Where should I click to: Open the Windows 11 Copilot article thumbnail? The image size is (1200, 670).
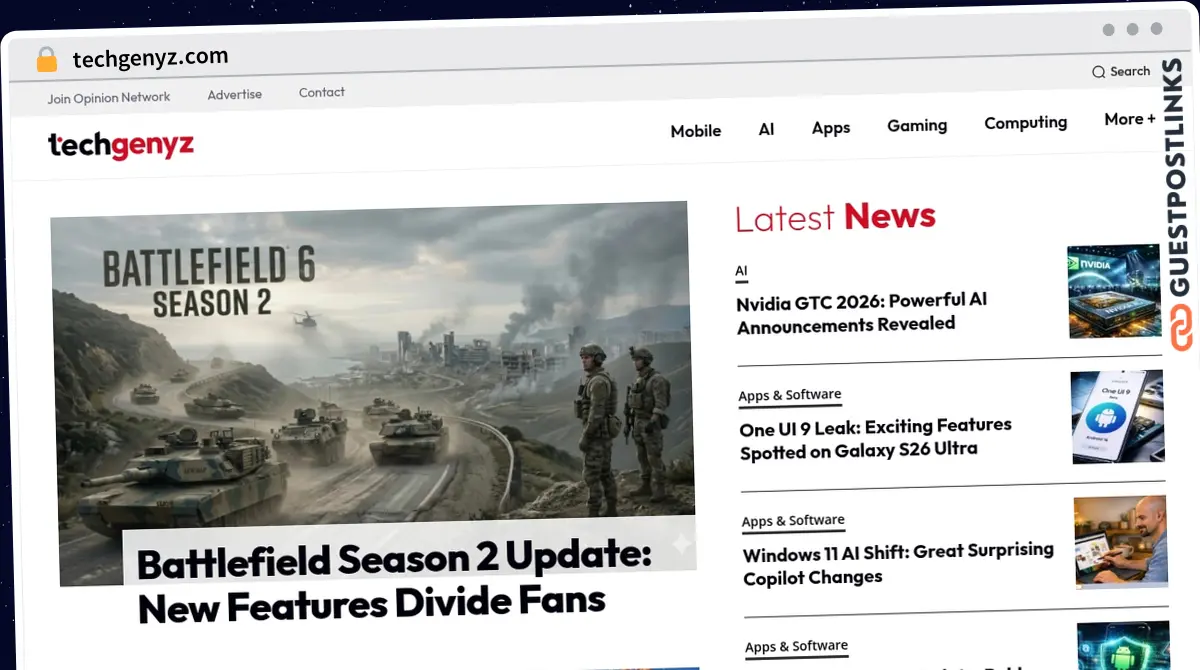tap(1120, 542)
